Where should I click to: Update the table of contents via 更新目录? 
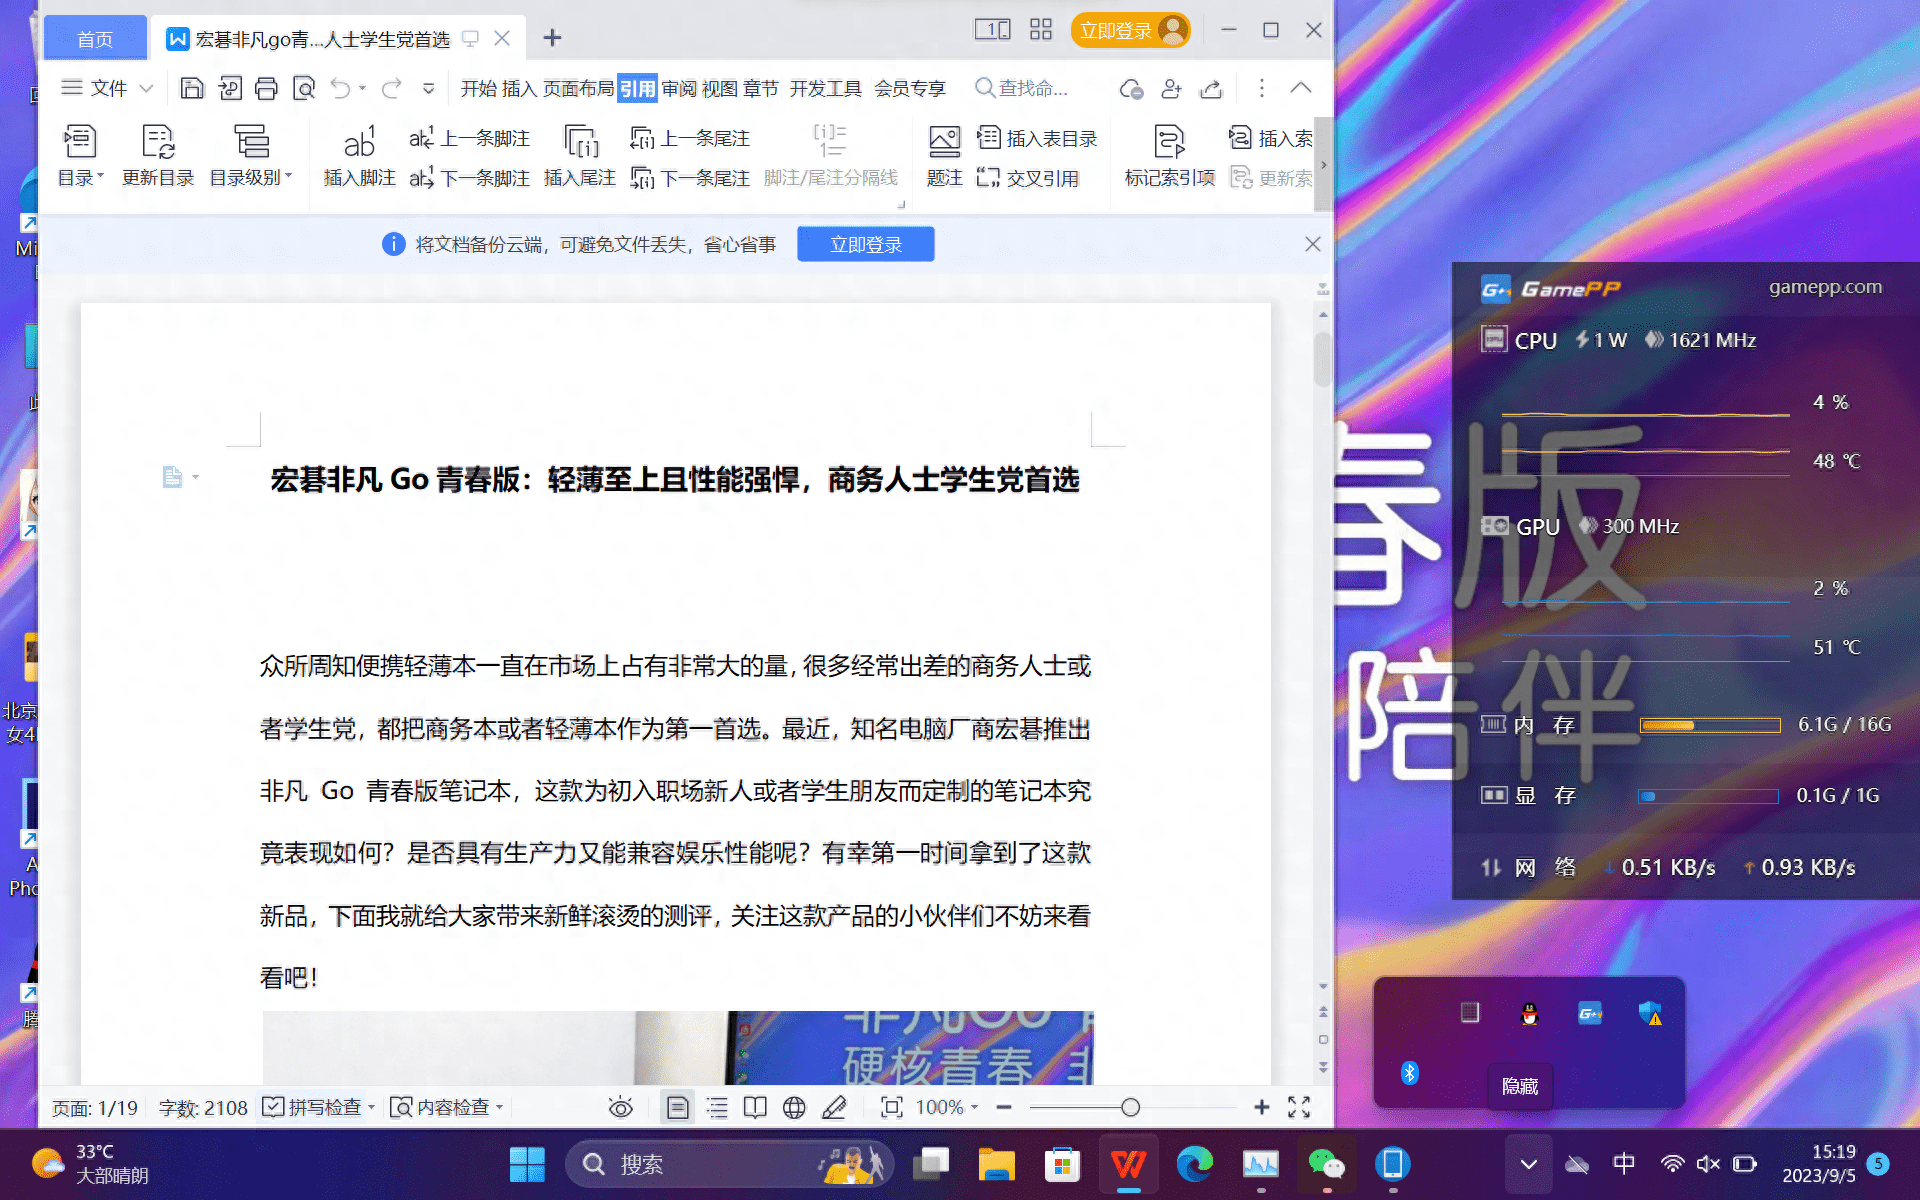pos(157,155)
